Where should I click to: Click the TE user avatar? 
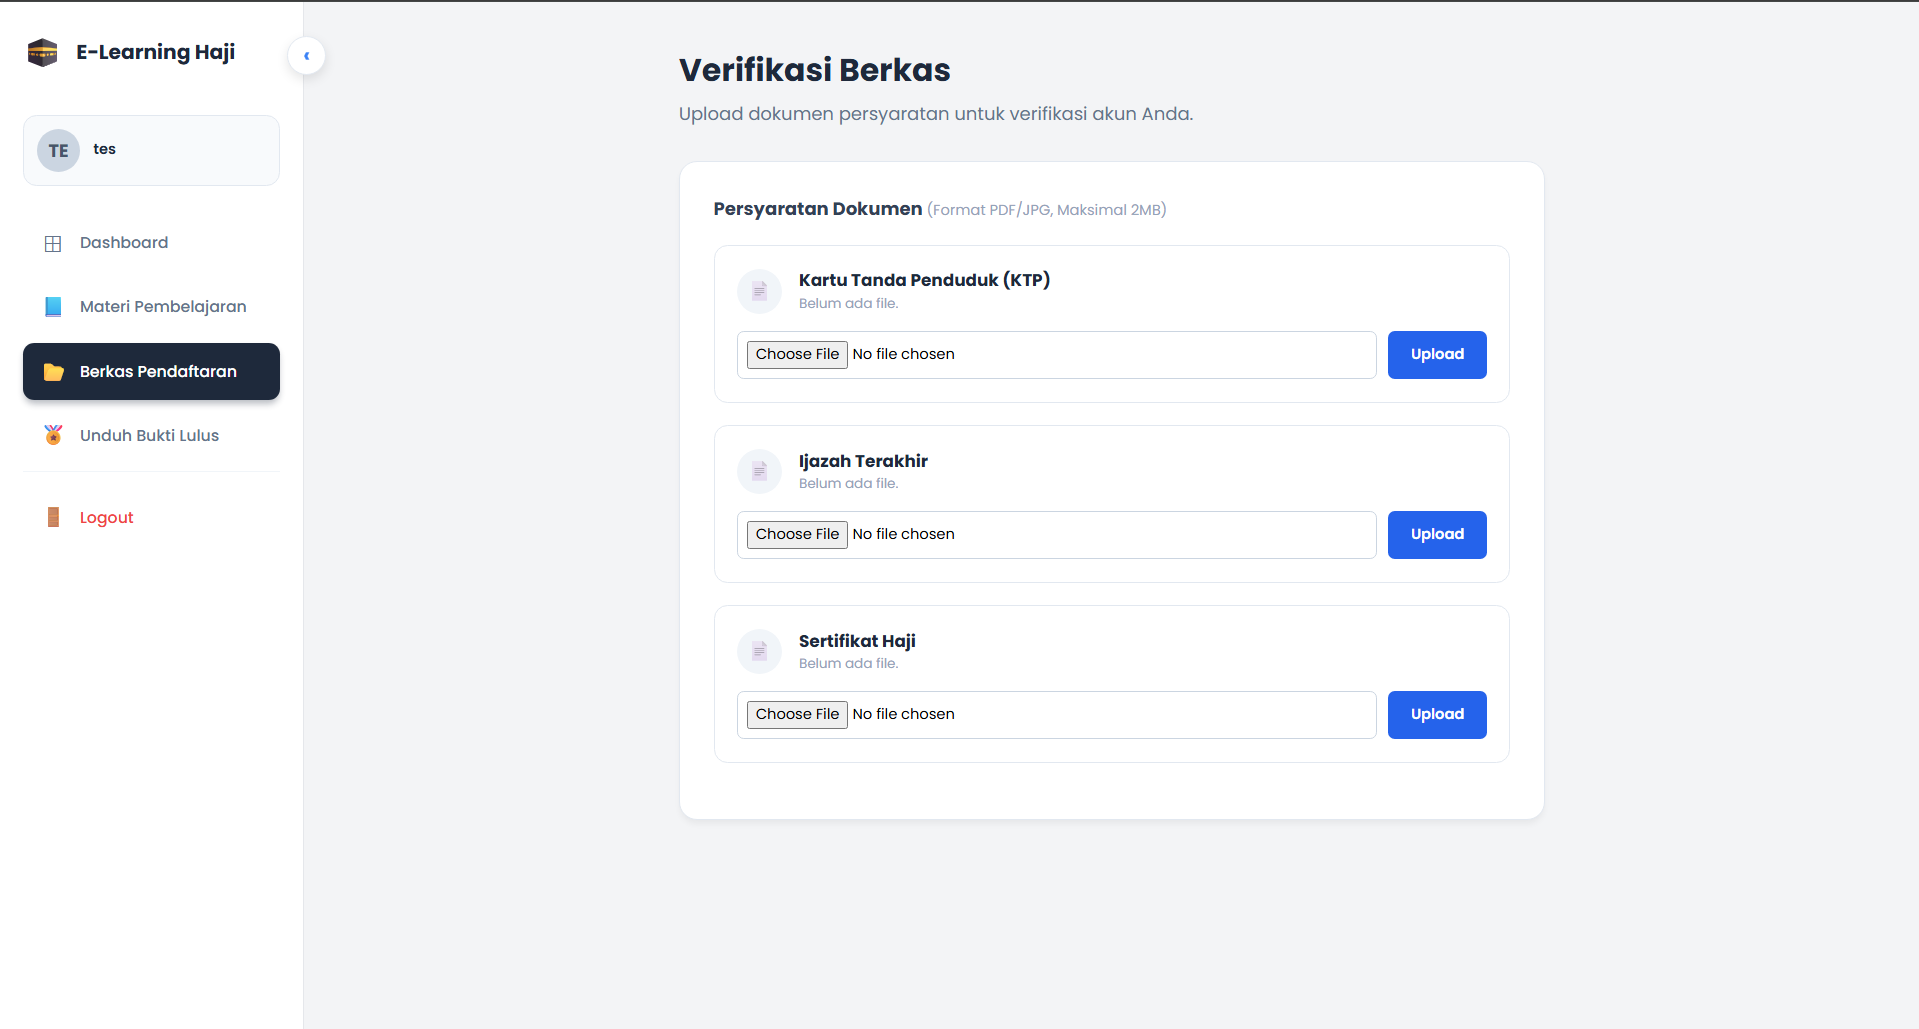click(59, 151)
